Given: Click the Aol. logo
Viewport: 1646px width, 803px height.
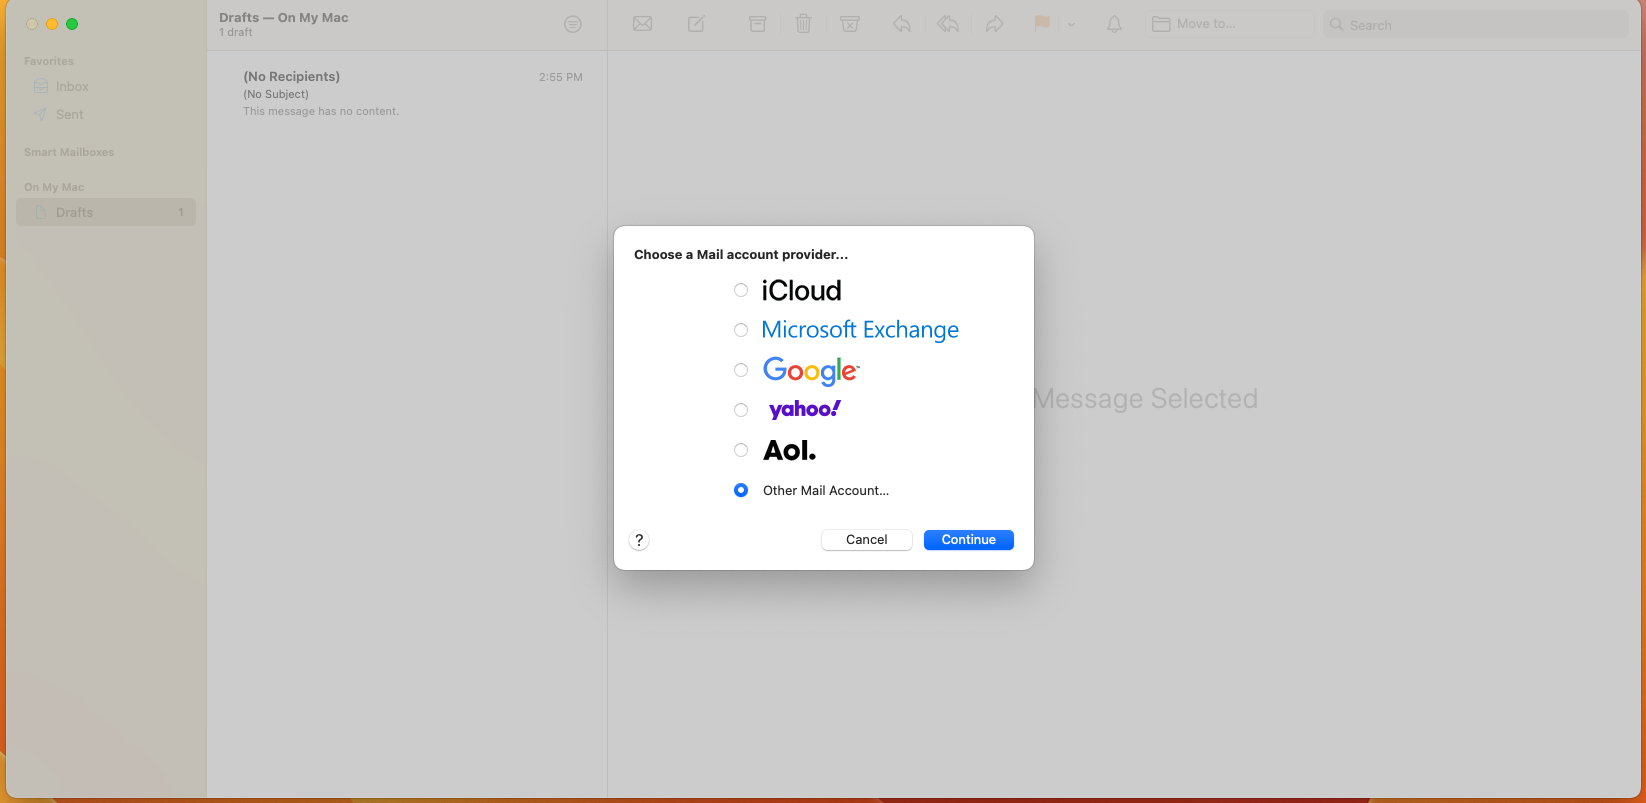Looking at the screenshot, I should click(x=790, y=451).
